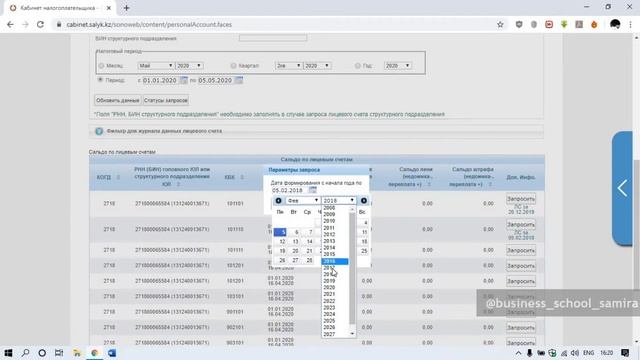Show hidden system tray icons
640x360 pixels.
(x=518, y=353)
